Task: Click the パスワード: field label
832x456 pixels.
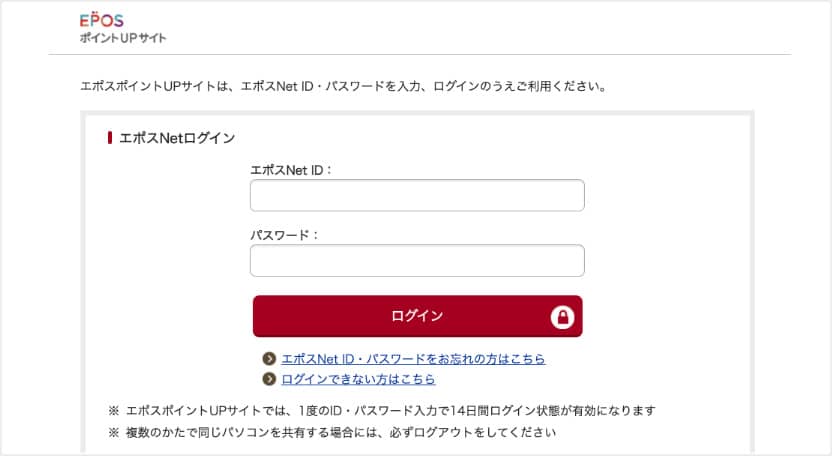Action: pos(284,235)
